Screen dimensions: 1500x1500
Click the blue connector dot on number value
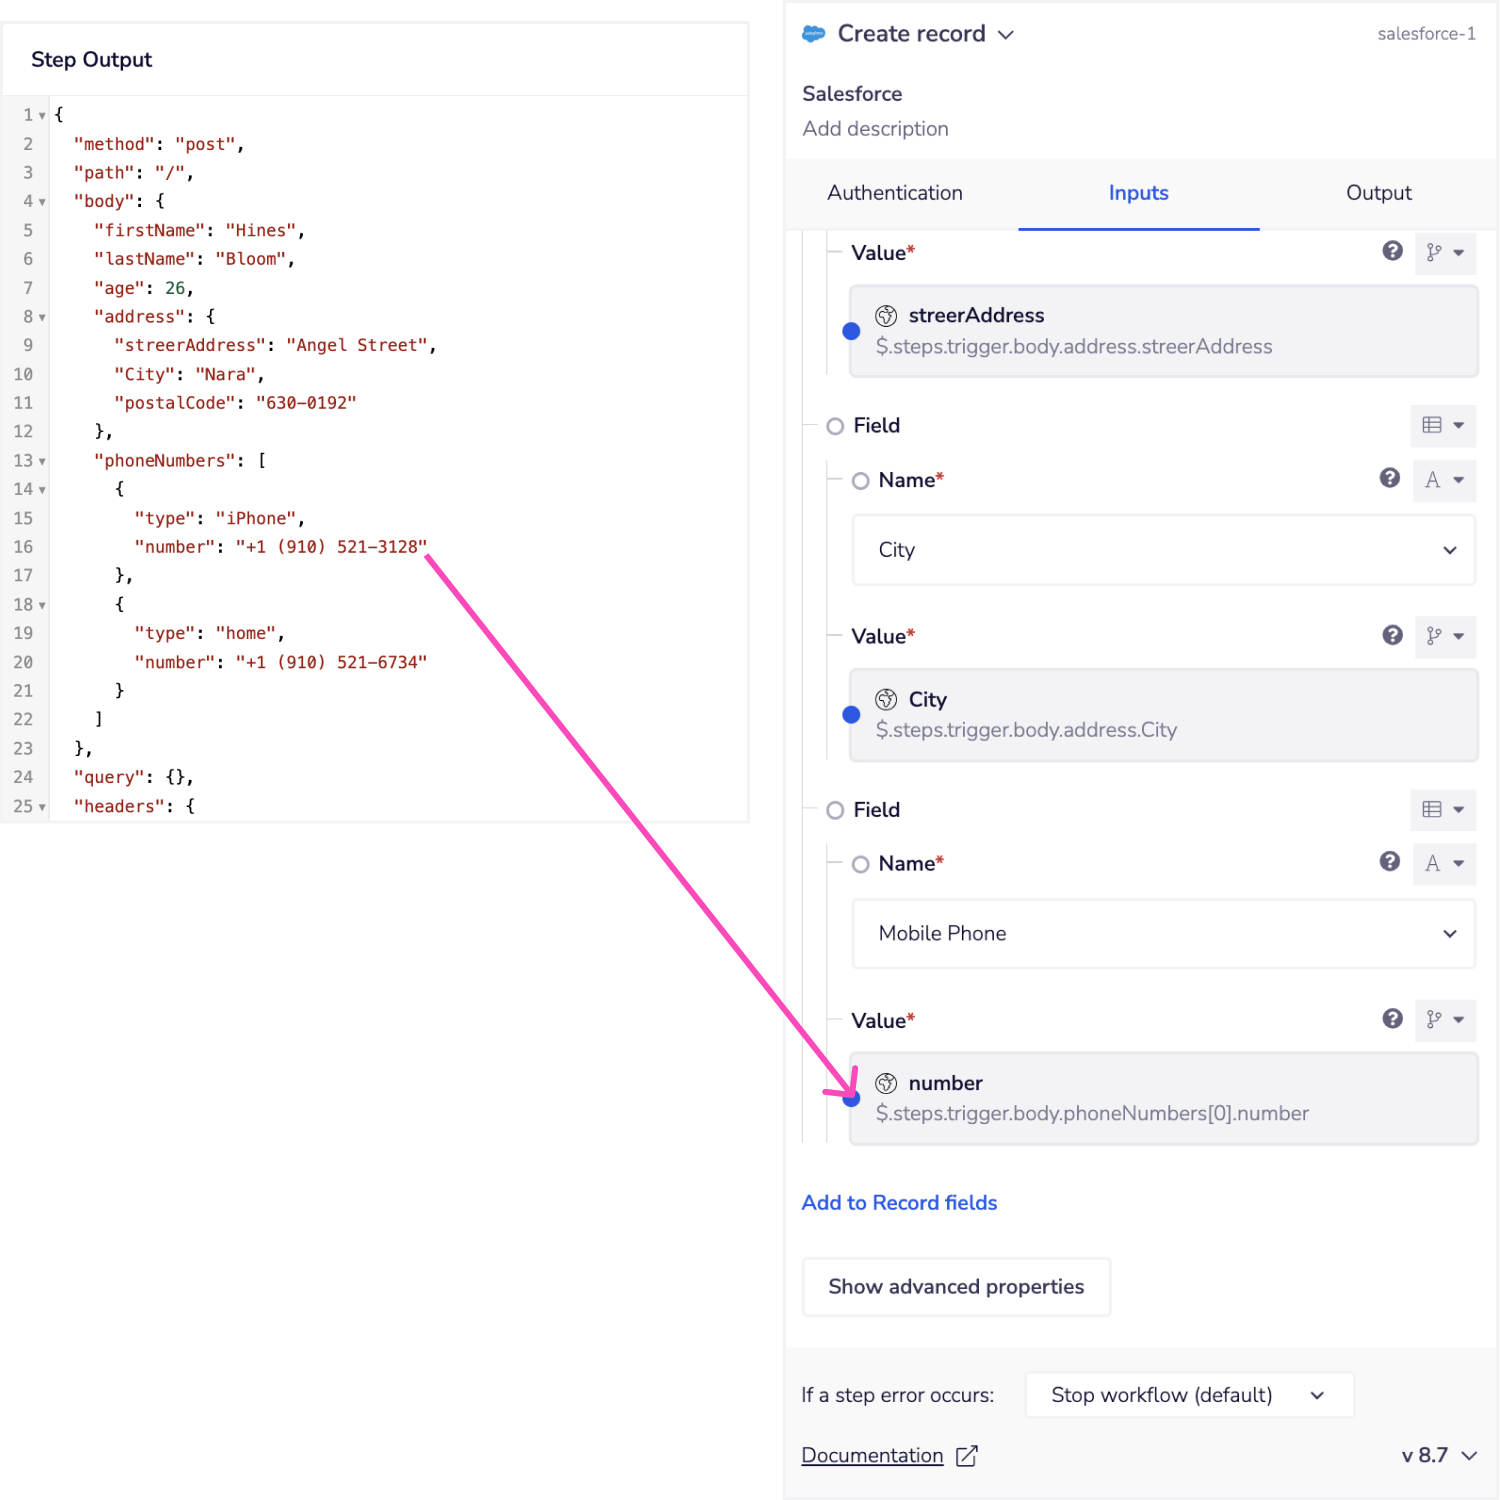click(851, 1099)
